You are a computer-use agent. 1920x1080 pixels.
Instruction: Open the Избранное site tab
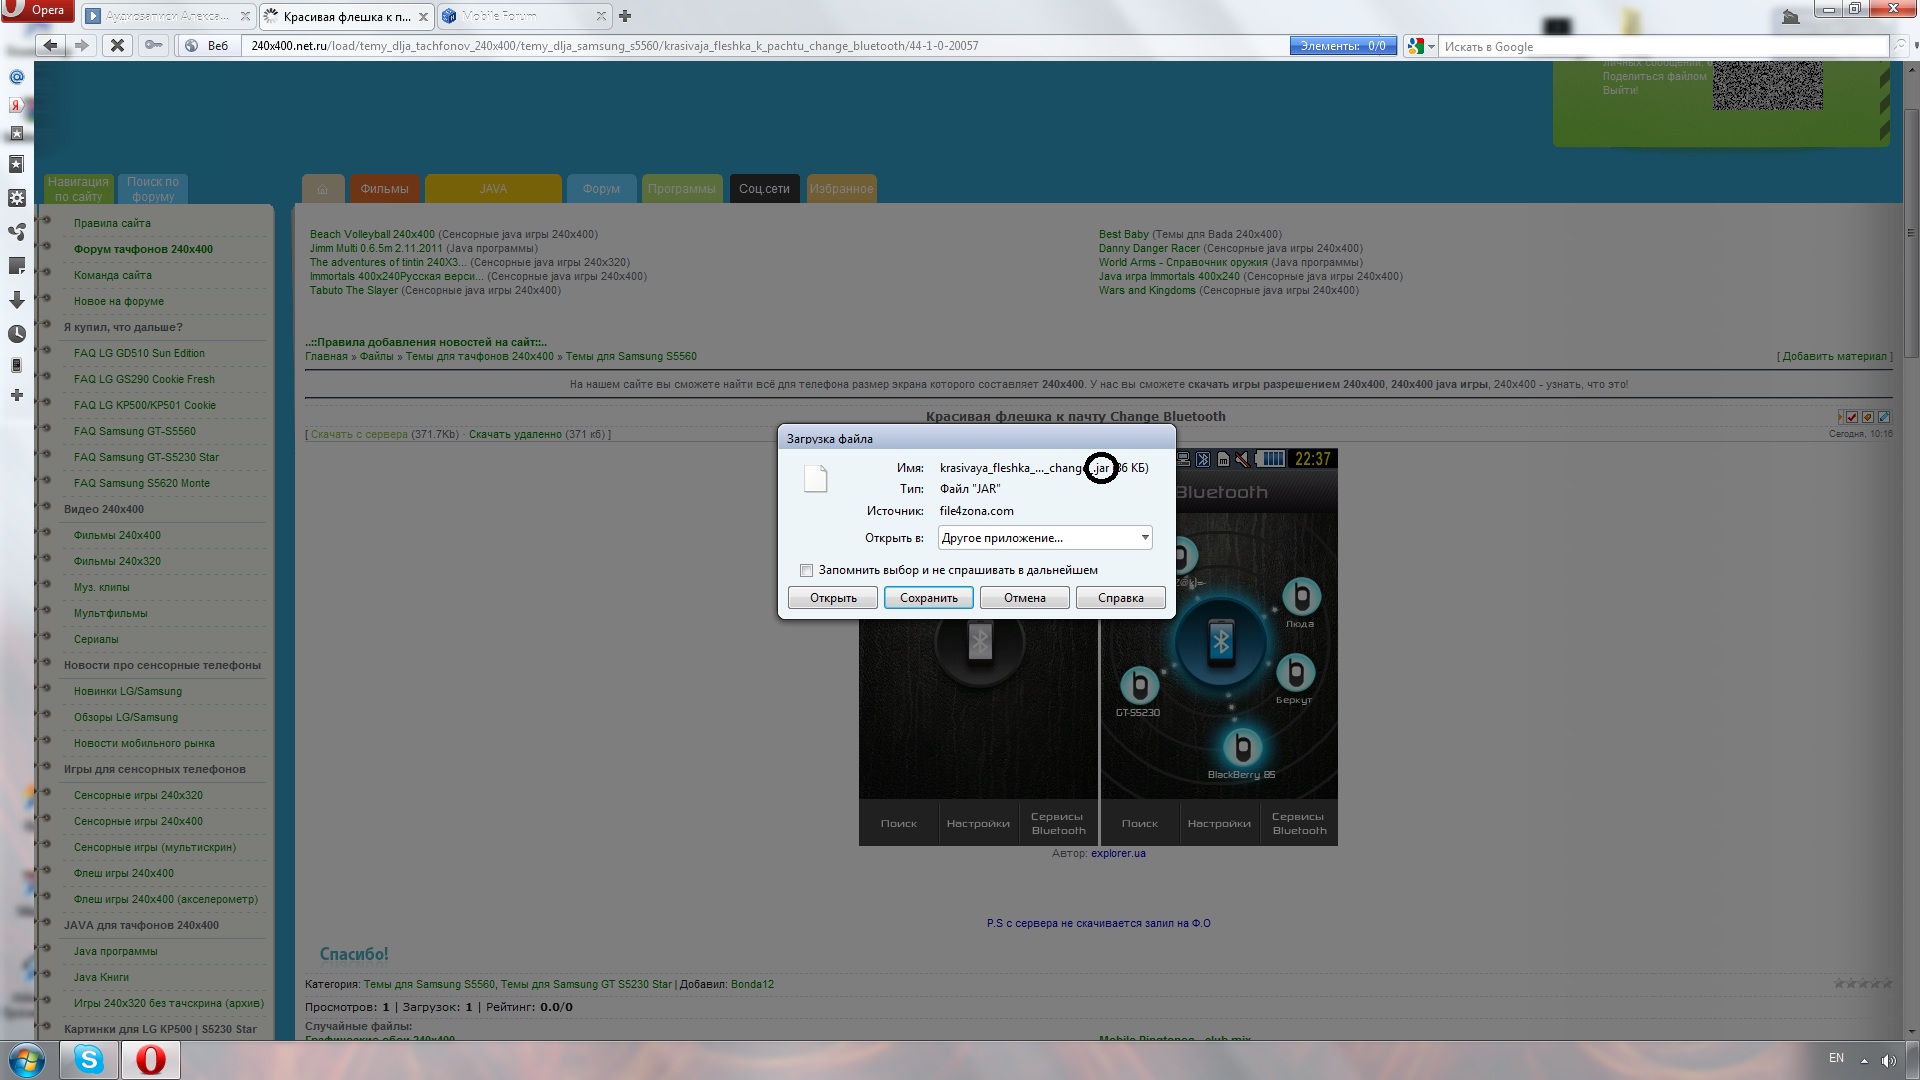coord(841,189)
